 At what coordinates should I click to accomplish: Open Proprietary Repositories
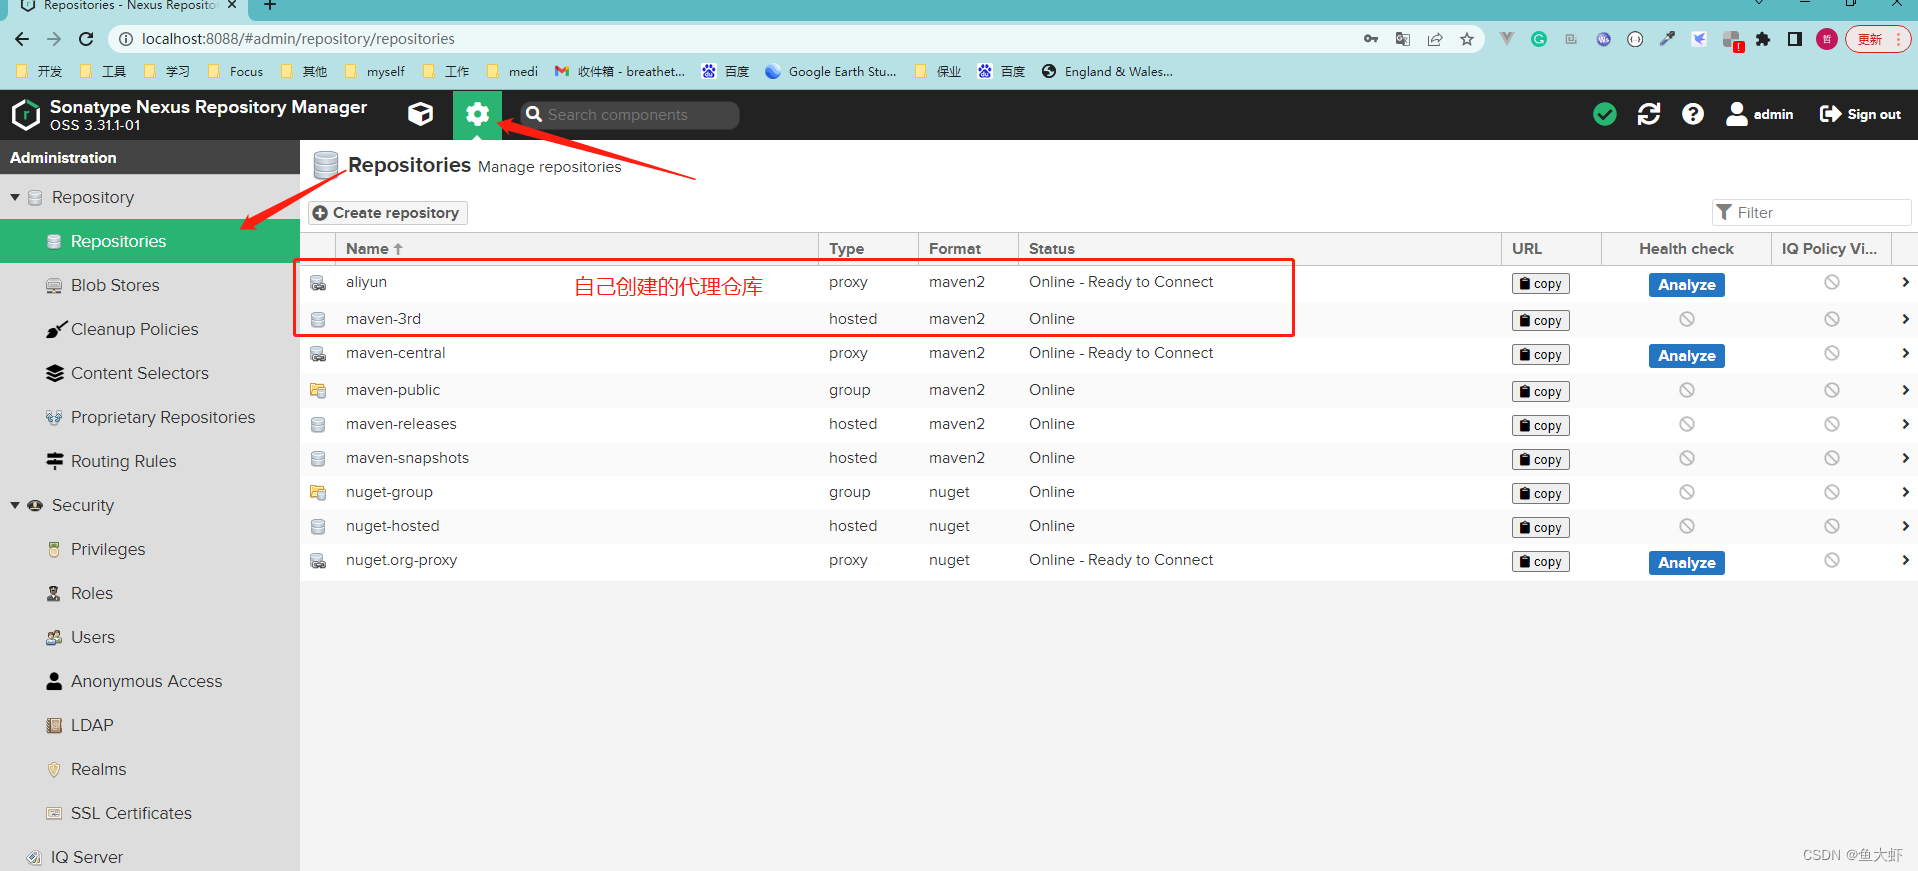point(162,417)
